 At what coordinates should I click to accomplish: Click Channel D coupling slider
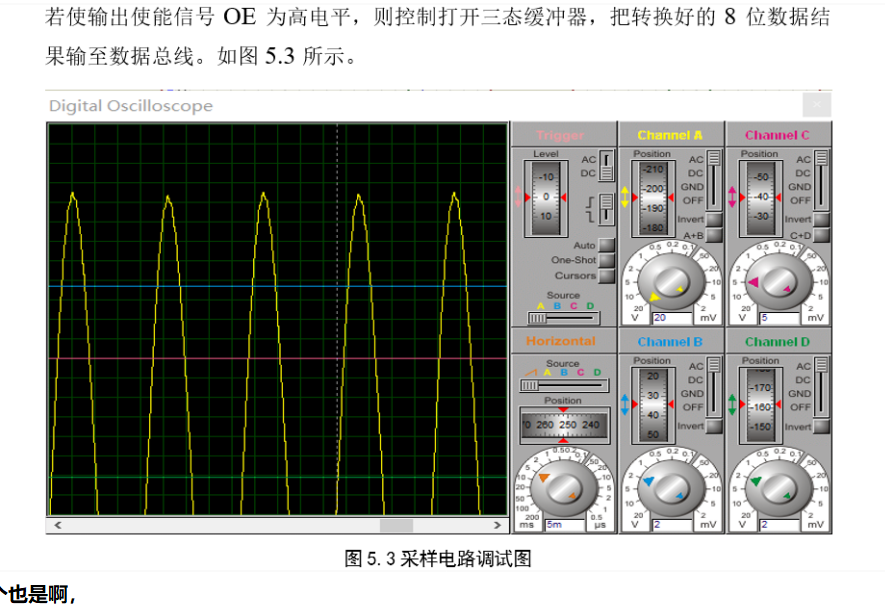pos(821,387)
